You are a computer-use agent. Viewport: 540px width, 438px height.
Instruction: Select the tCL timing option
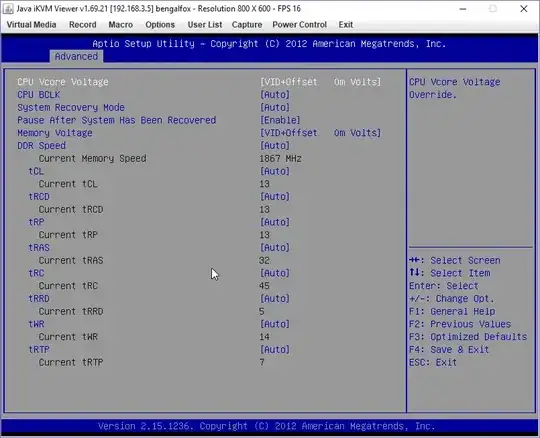coord(36,171)
